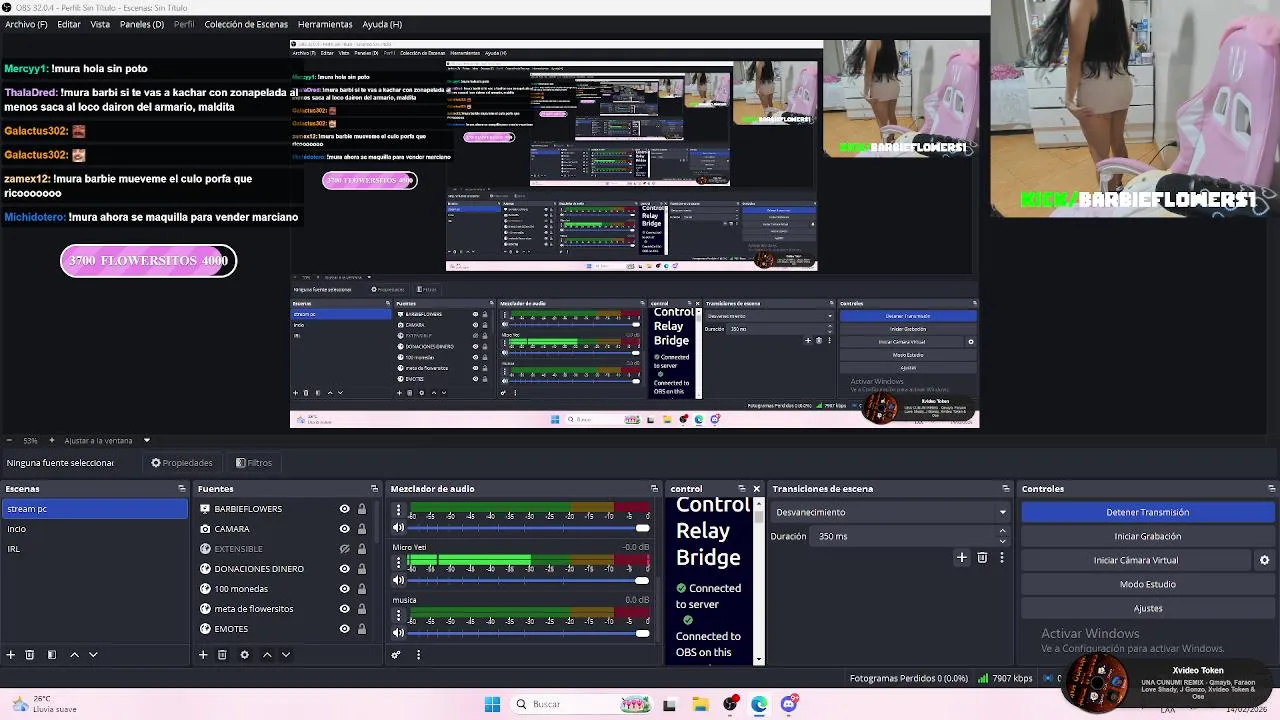Add a transition with the plus icon
This screenshot has width=1280, height=720.
pos(962,557)
